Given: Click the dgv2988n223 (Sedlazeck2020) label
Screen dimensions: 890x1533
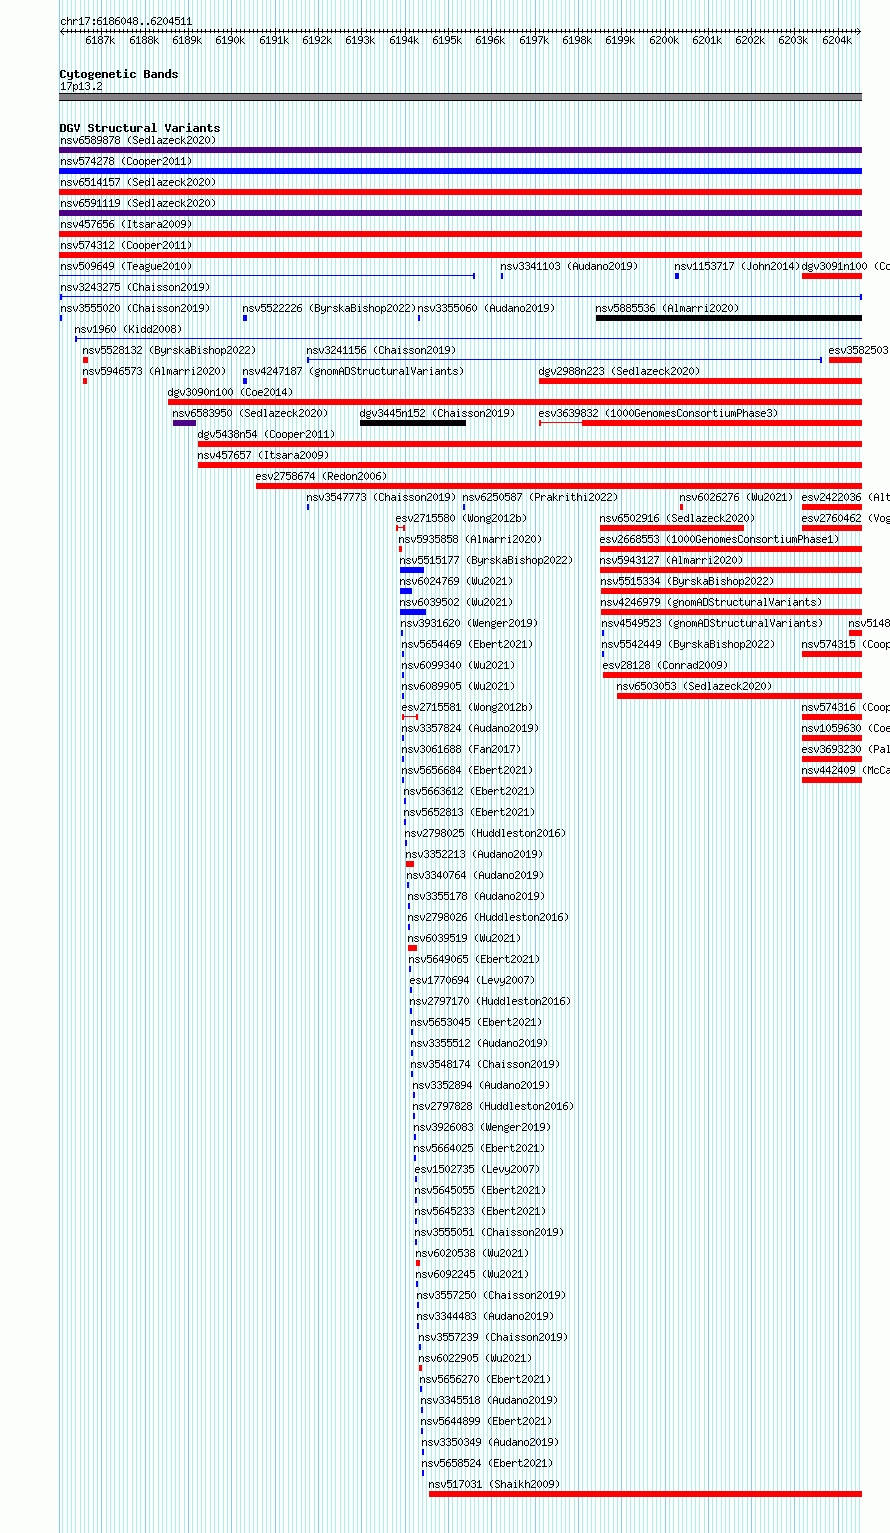Looking at the screenshot, I should (x=619, y=372).
